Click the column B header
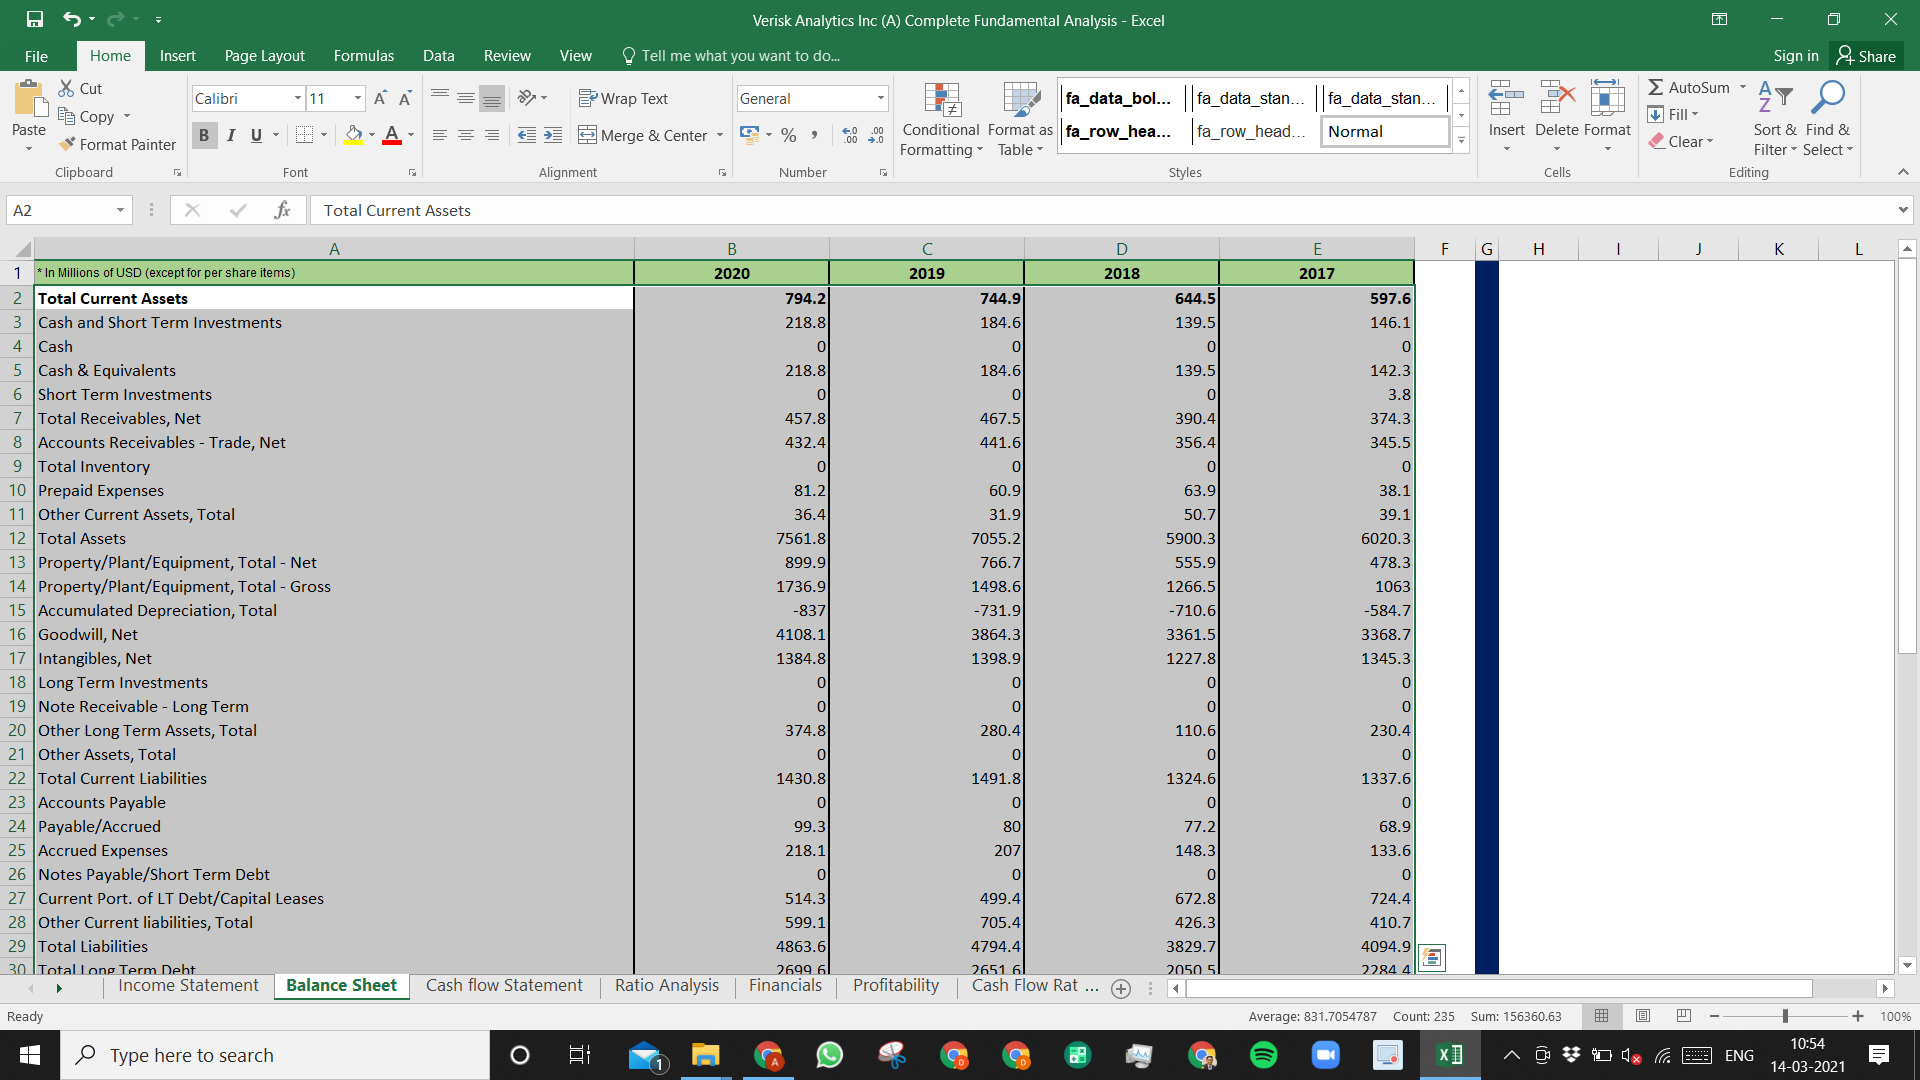This screenshot has width=1920, height=1080. (731, 249)
